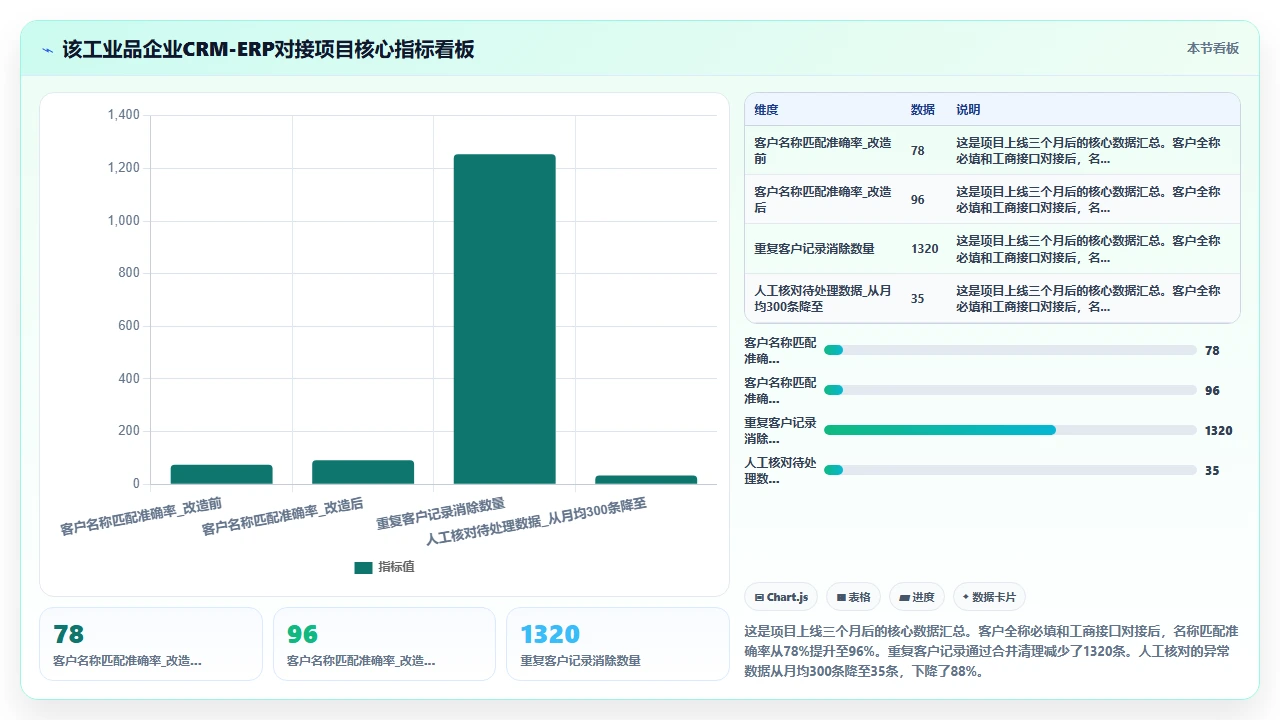Viewport: 1280px width, 720px height.
Task: Click the summary paragraph below the tags
Action: coord(992,651)
